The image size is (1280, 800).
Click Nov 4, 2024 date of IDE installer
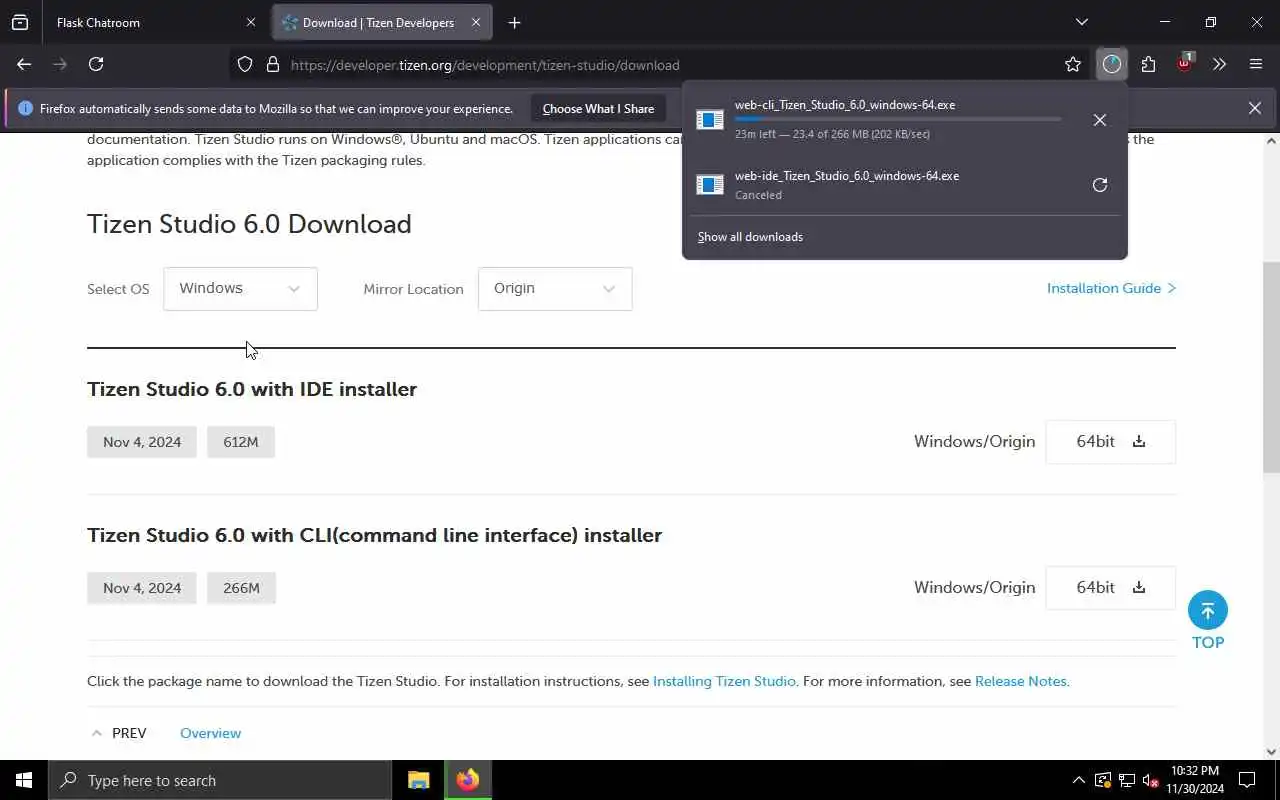tap(142, 442)
